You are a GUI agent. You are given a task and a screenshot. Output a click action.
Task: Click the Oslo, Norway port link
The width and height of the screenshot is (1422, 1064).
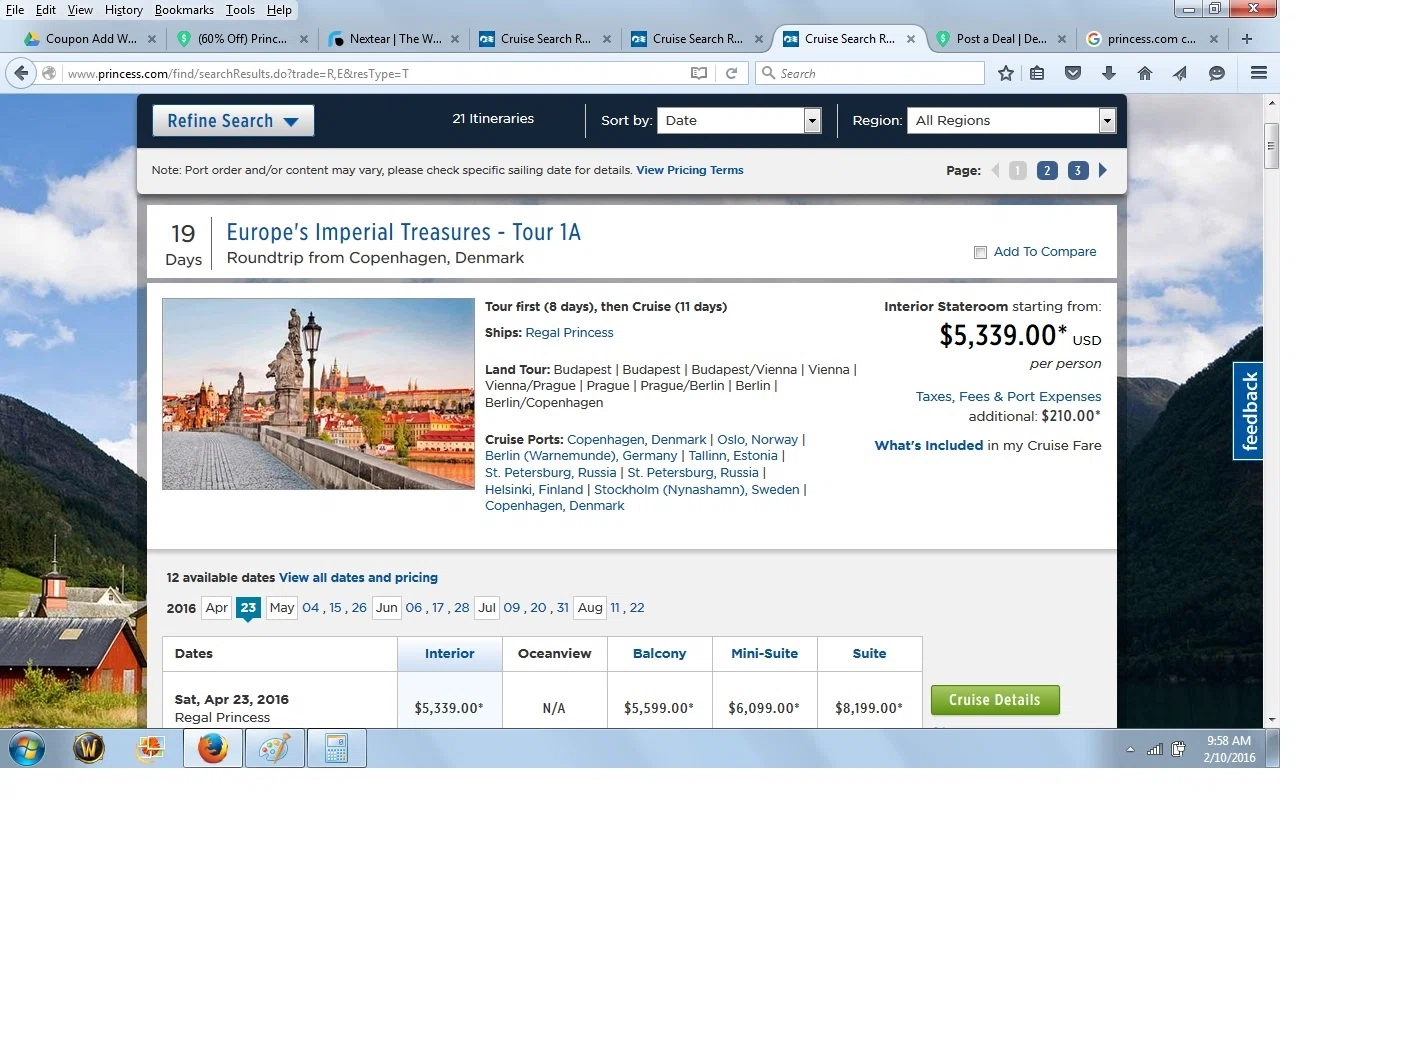click(757, 440)
